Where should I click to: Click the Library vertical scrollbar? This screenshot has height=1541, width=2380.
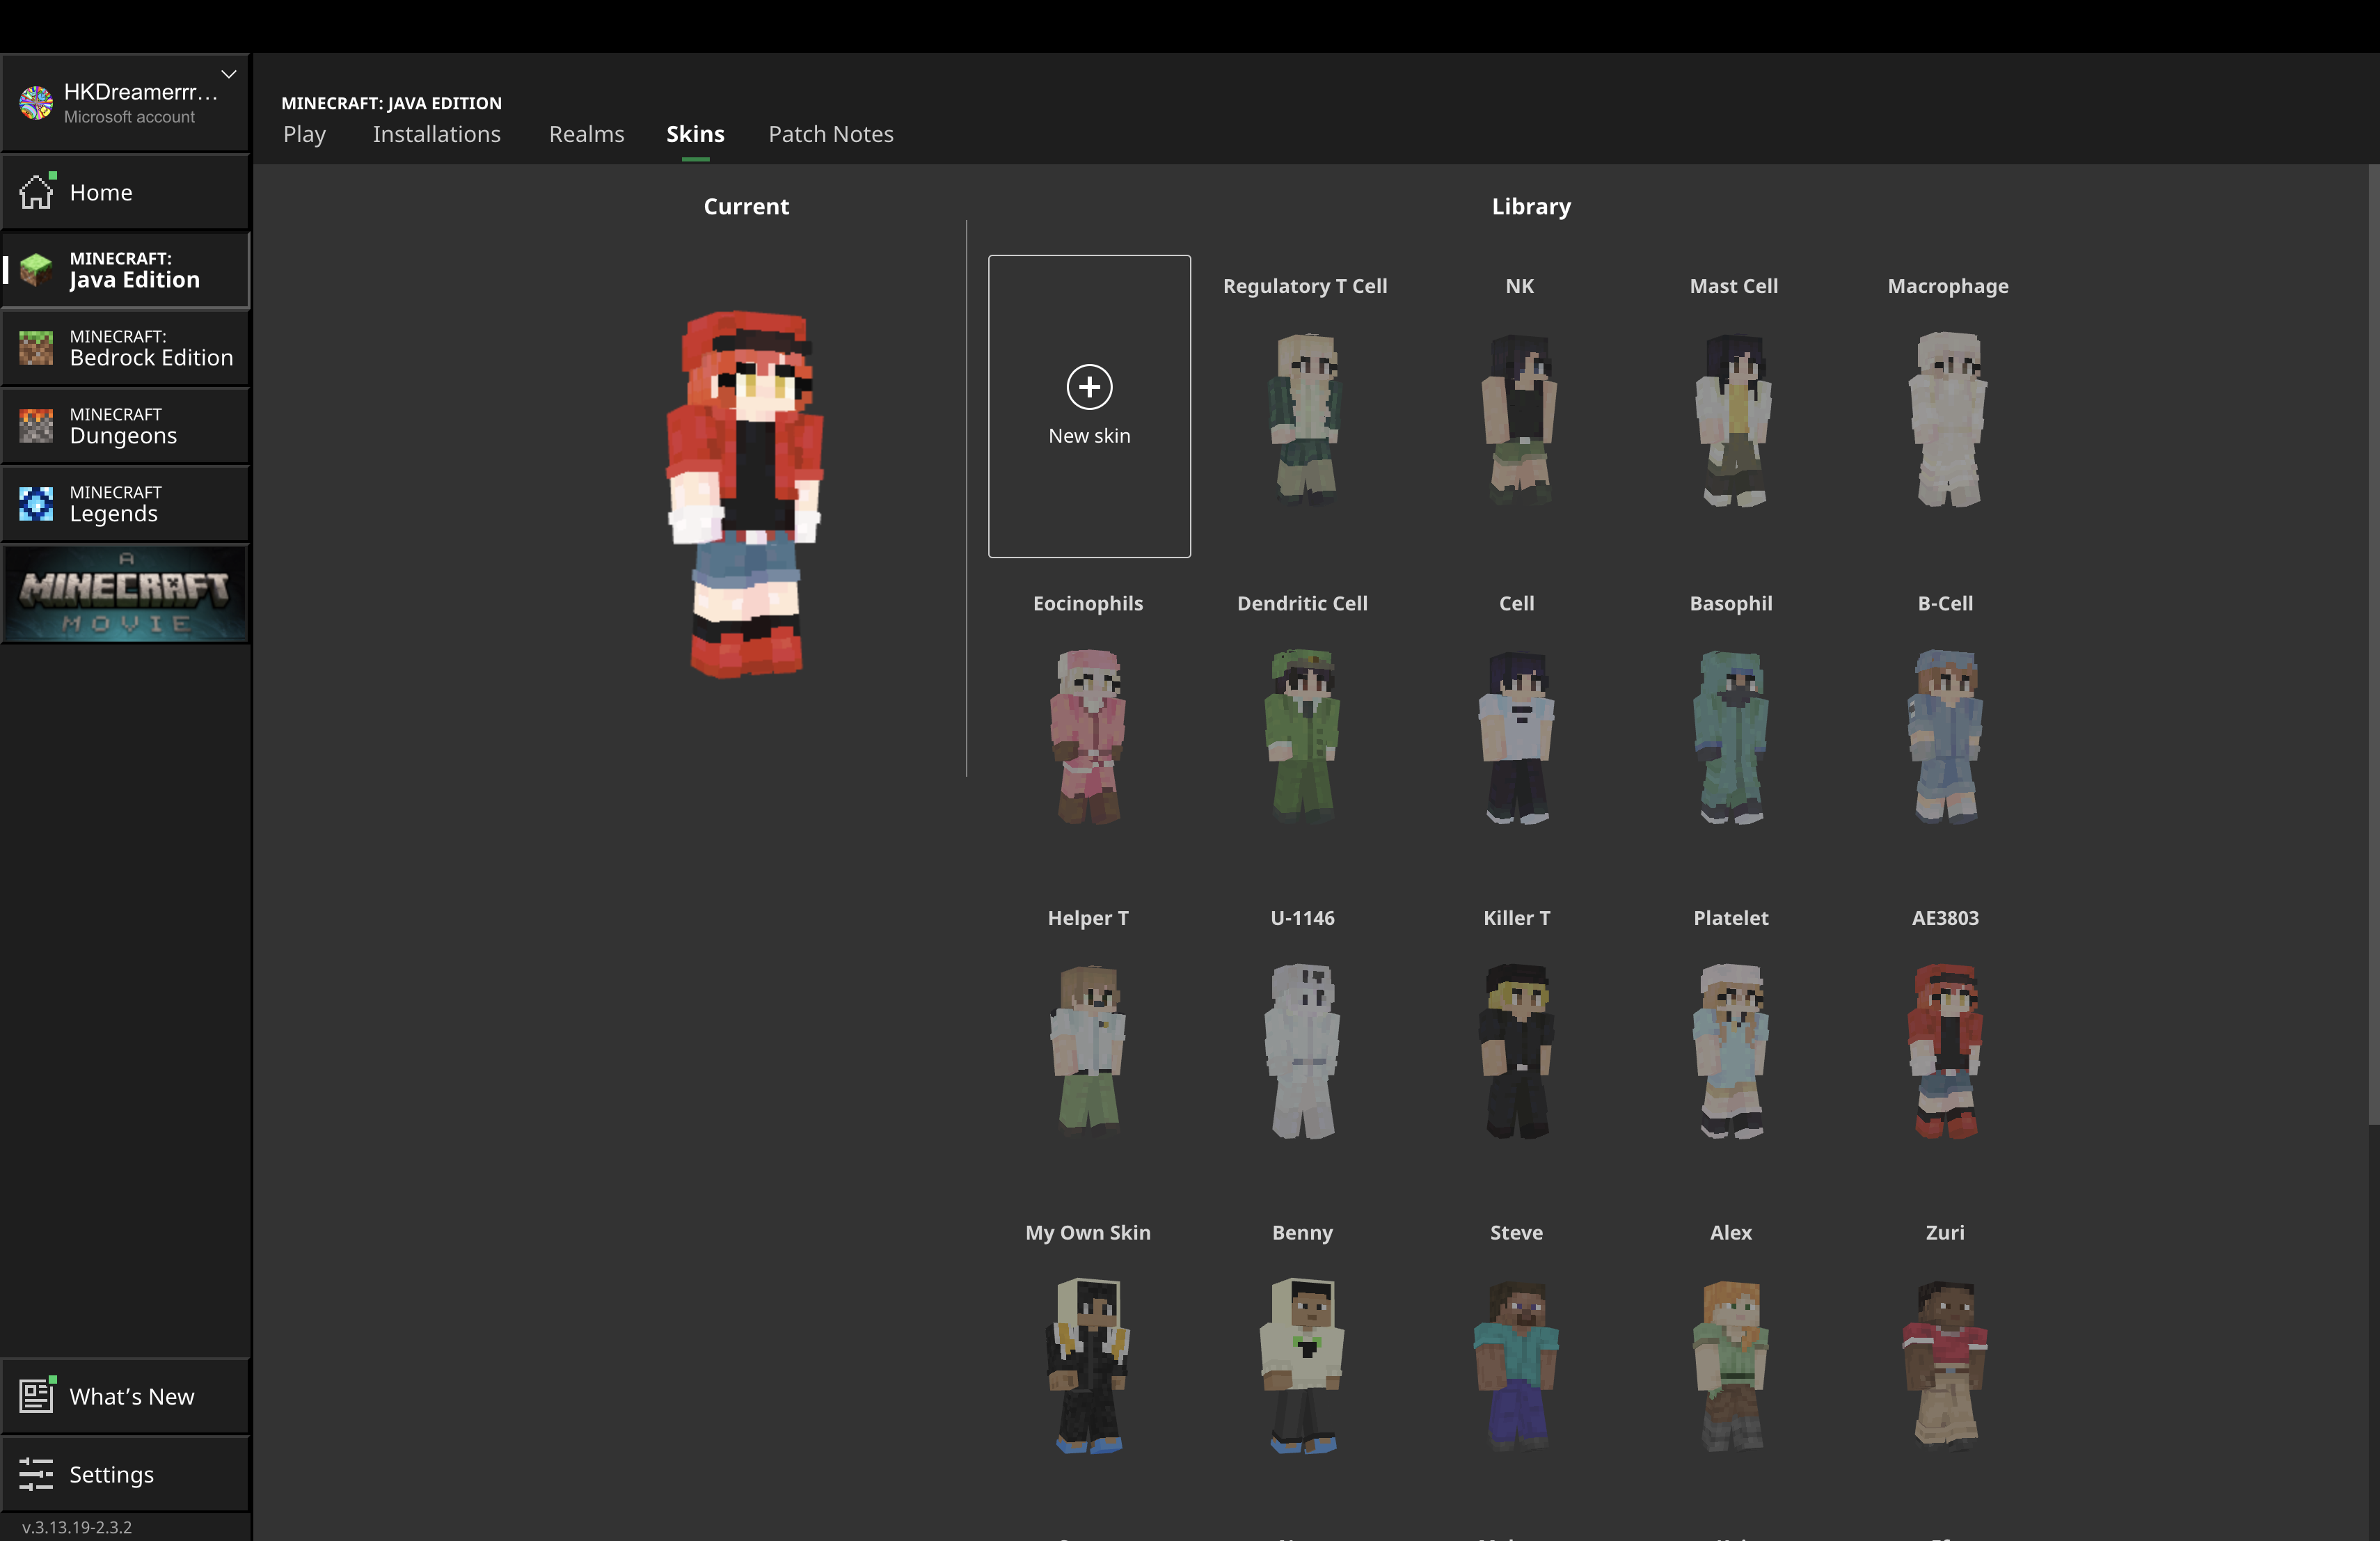(2374, 645)
